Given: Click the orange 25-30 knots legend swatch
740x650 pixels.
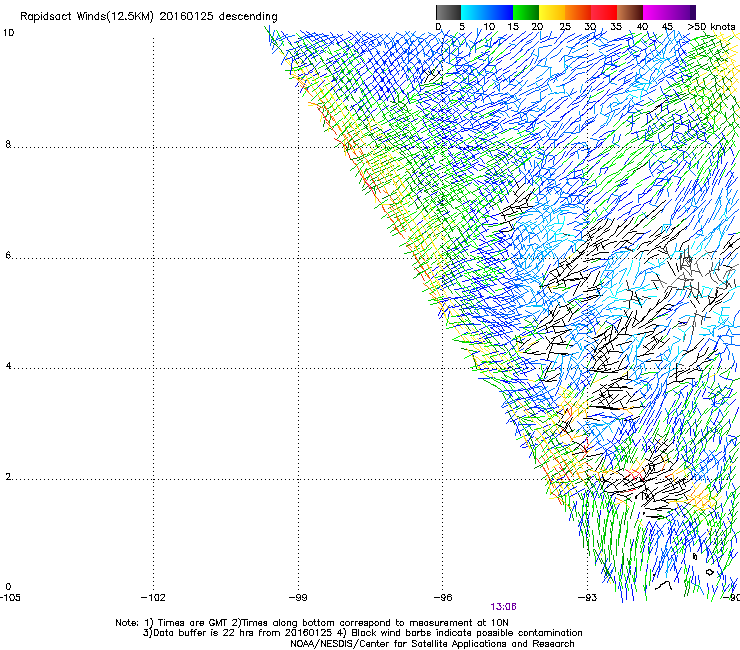Looking at the screenshot, I should pyautogui.click(x=578, y=12).
